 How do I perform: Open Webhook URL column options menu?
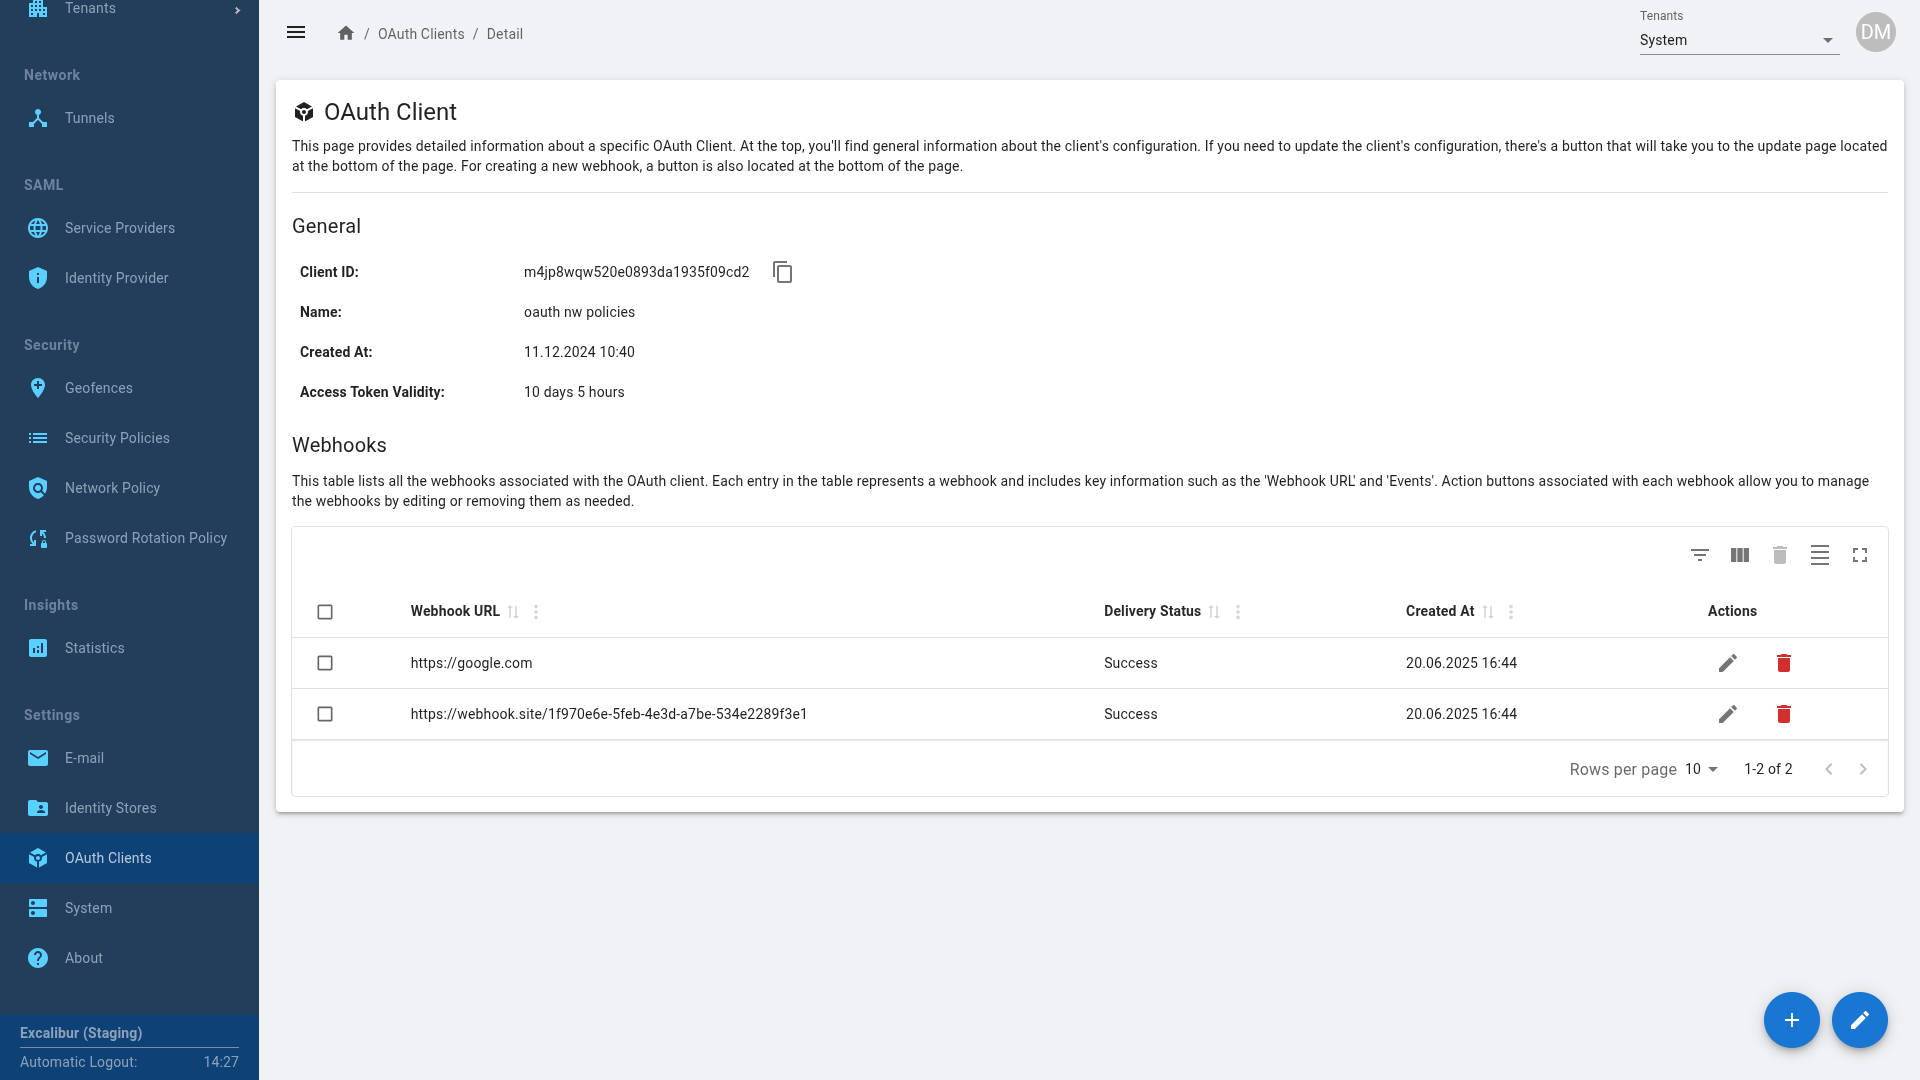pyautogui.click(x=536, y=612)
